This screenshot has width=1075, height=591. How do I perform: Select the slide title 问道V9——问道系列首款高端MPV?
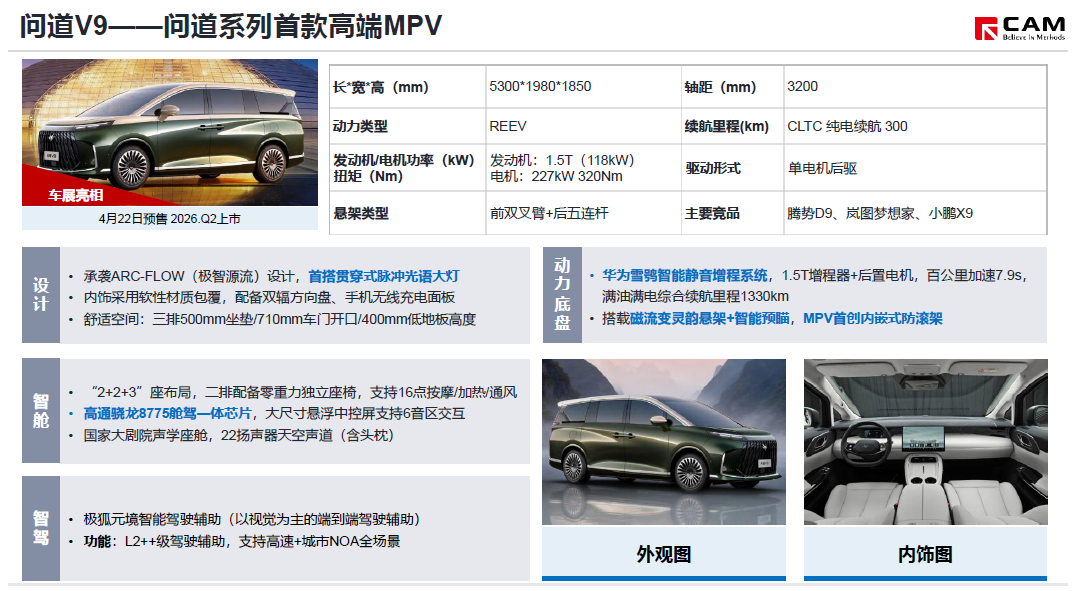(230, 26)
